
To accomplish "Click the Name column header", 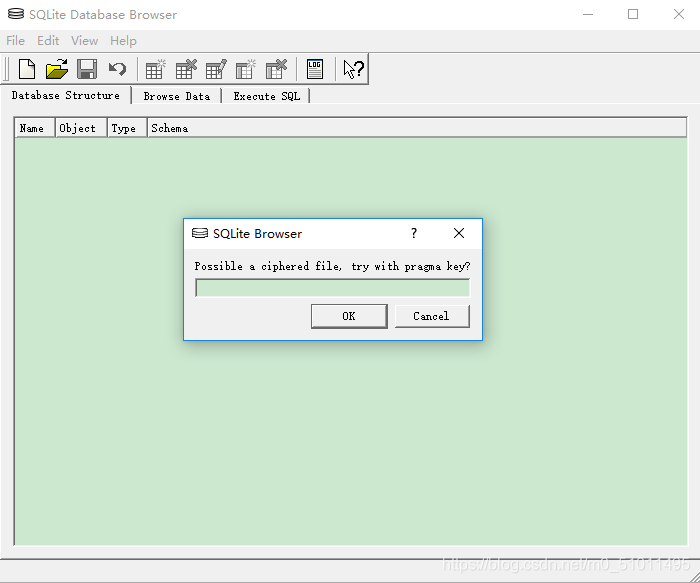I will point(34,128).
